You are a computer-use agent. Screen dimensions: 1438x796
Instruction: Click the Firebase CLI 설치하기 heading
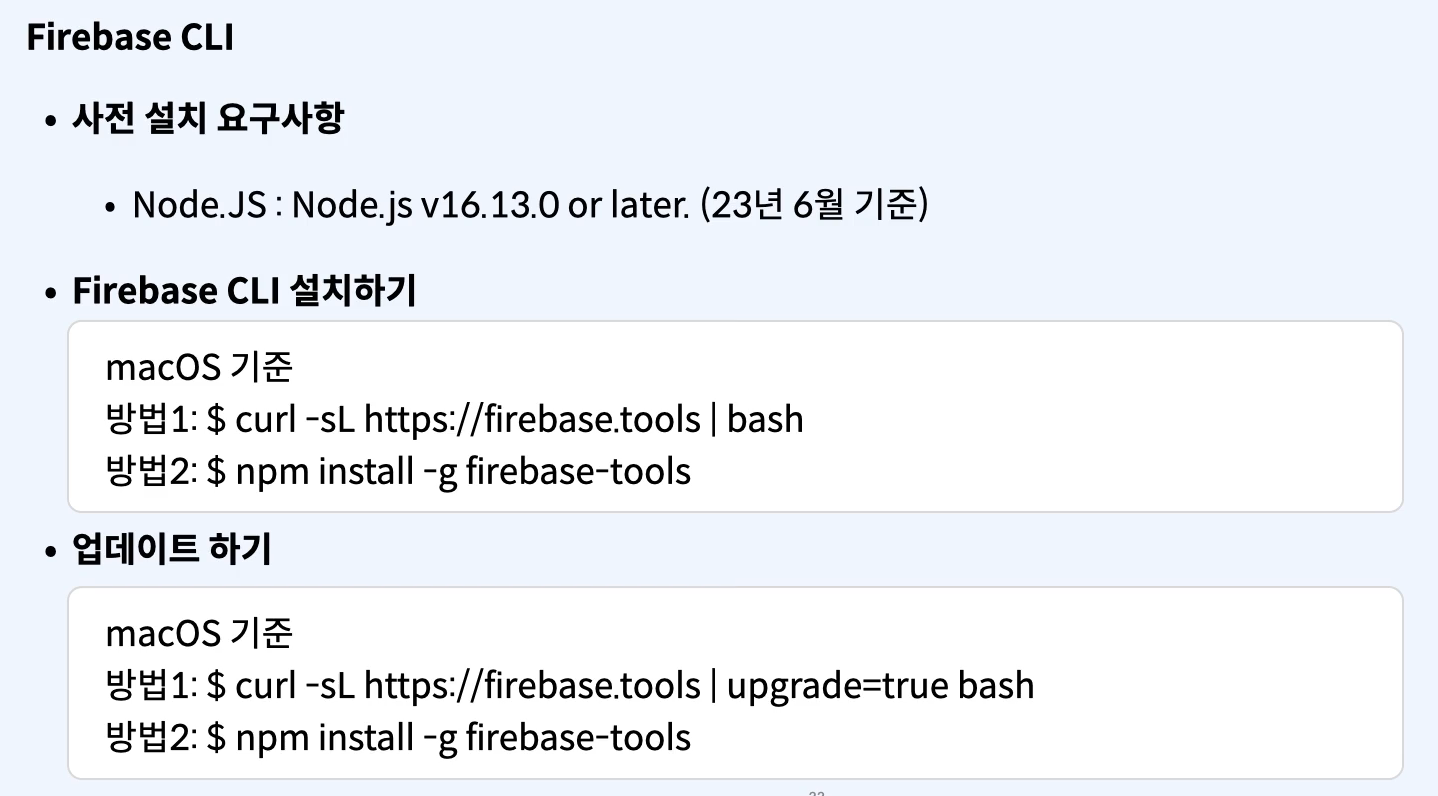click(245, 291)
